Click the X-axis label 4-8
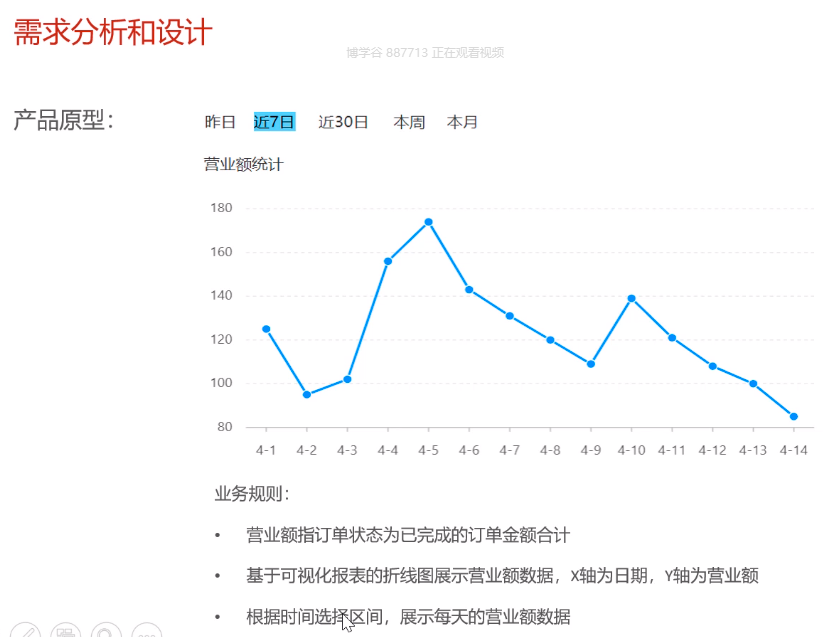The height and width of the screenshot is (637, 828). coord(550,451)
